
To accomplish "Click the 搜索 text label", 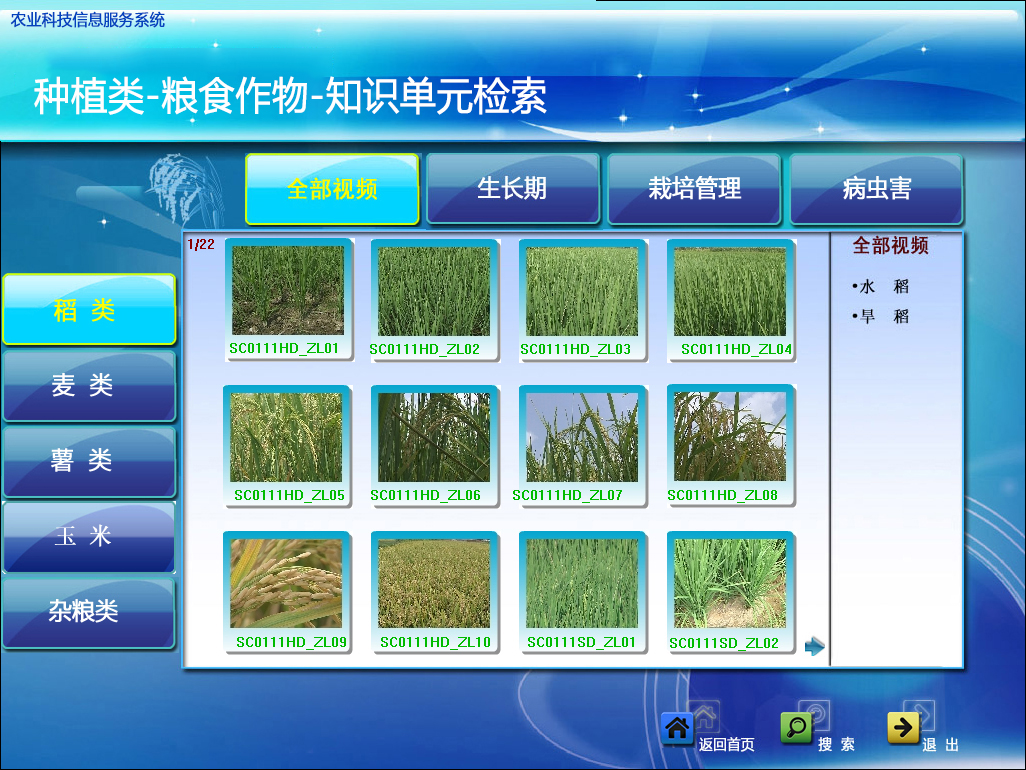I will 836,744.
